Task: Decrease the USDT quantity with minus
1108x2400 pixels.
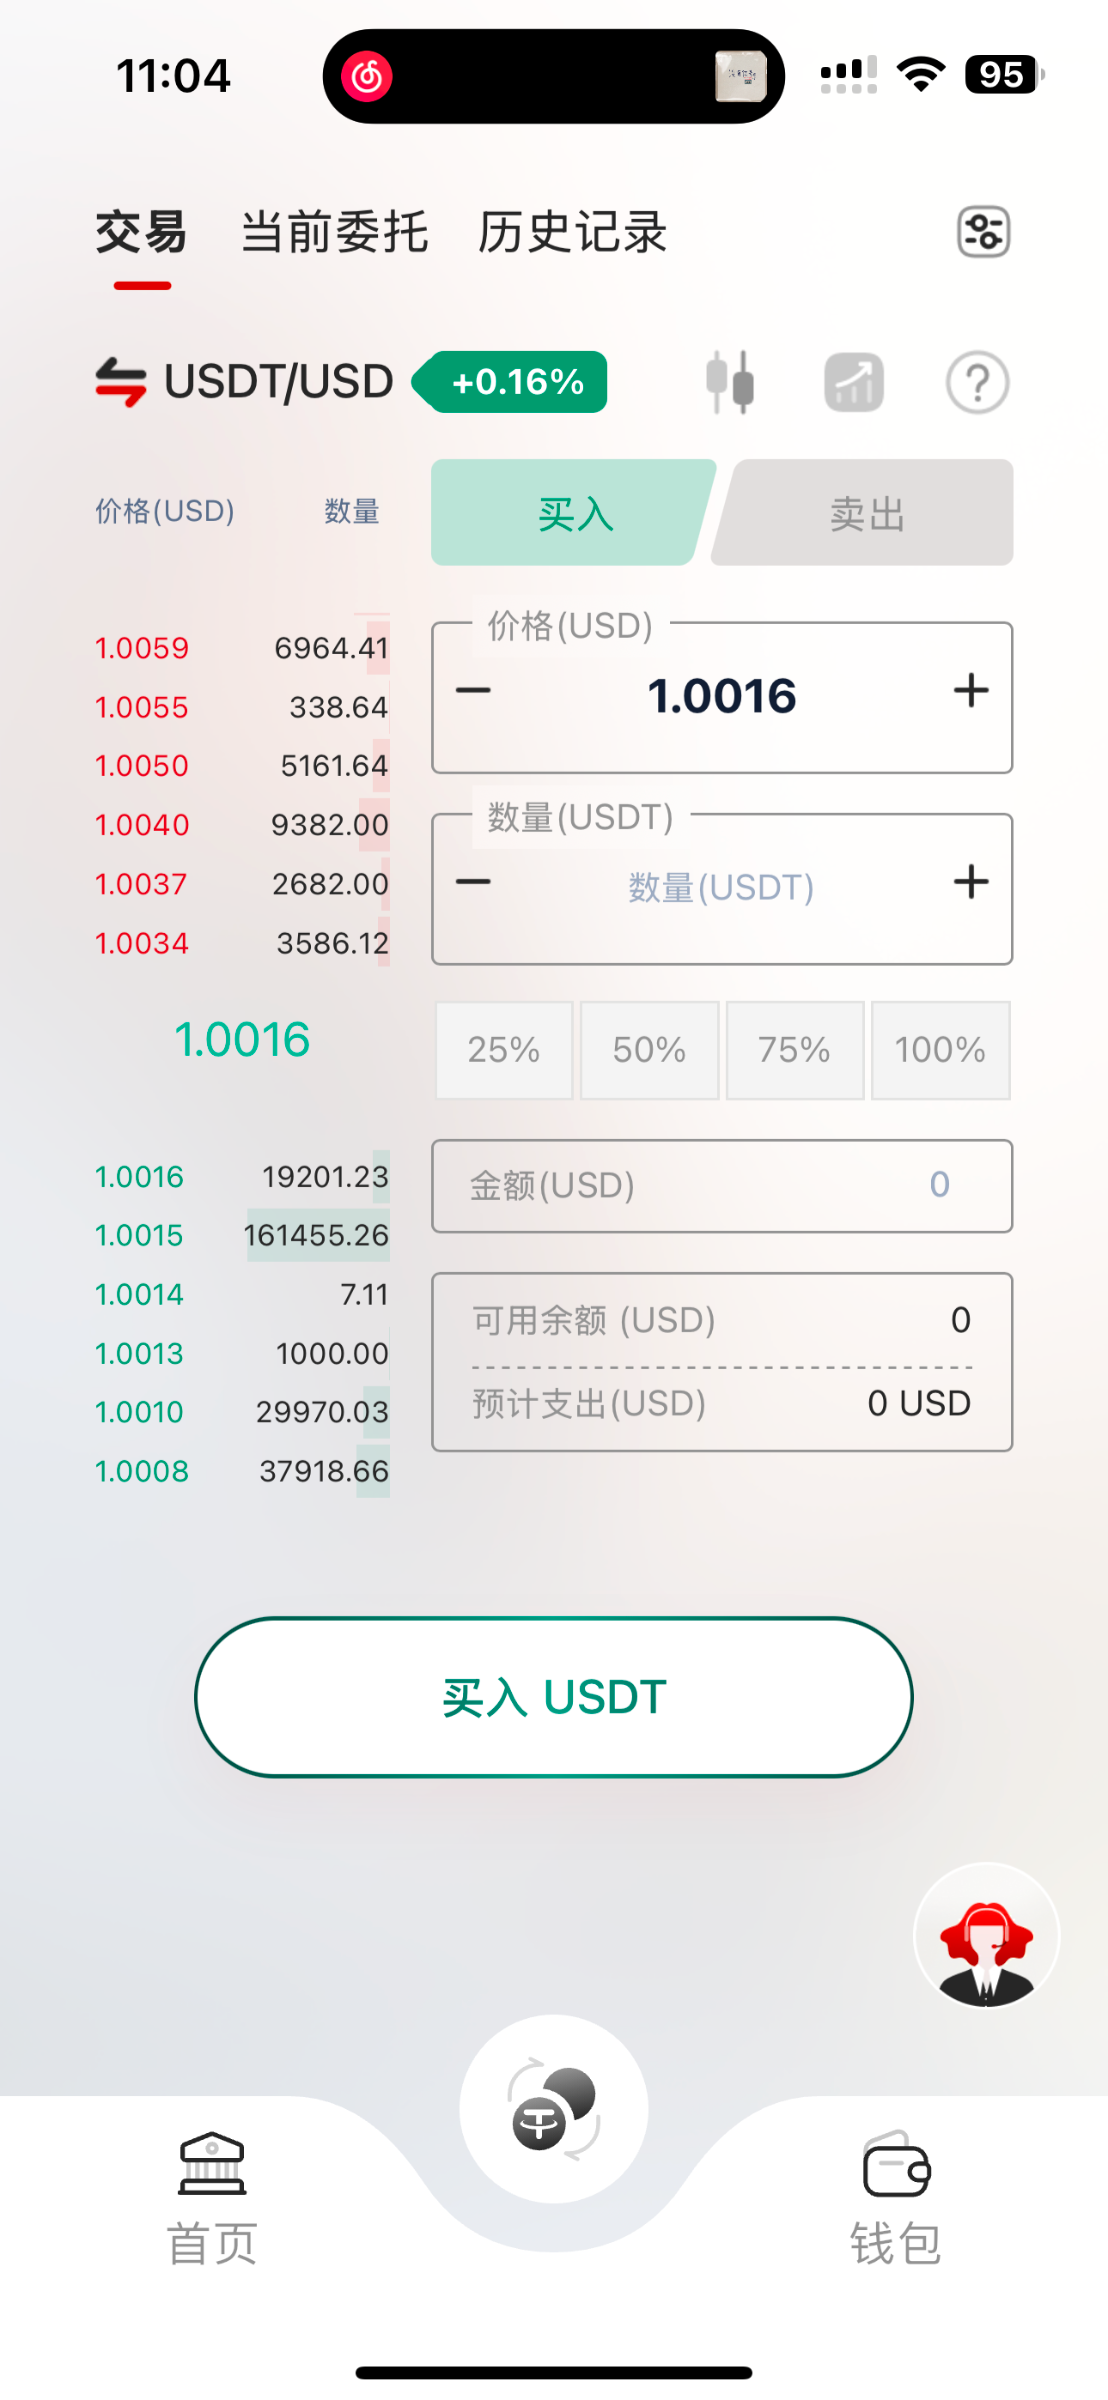Action: click(x=473, y=882)
